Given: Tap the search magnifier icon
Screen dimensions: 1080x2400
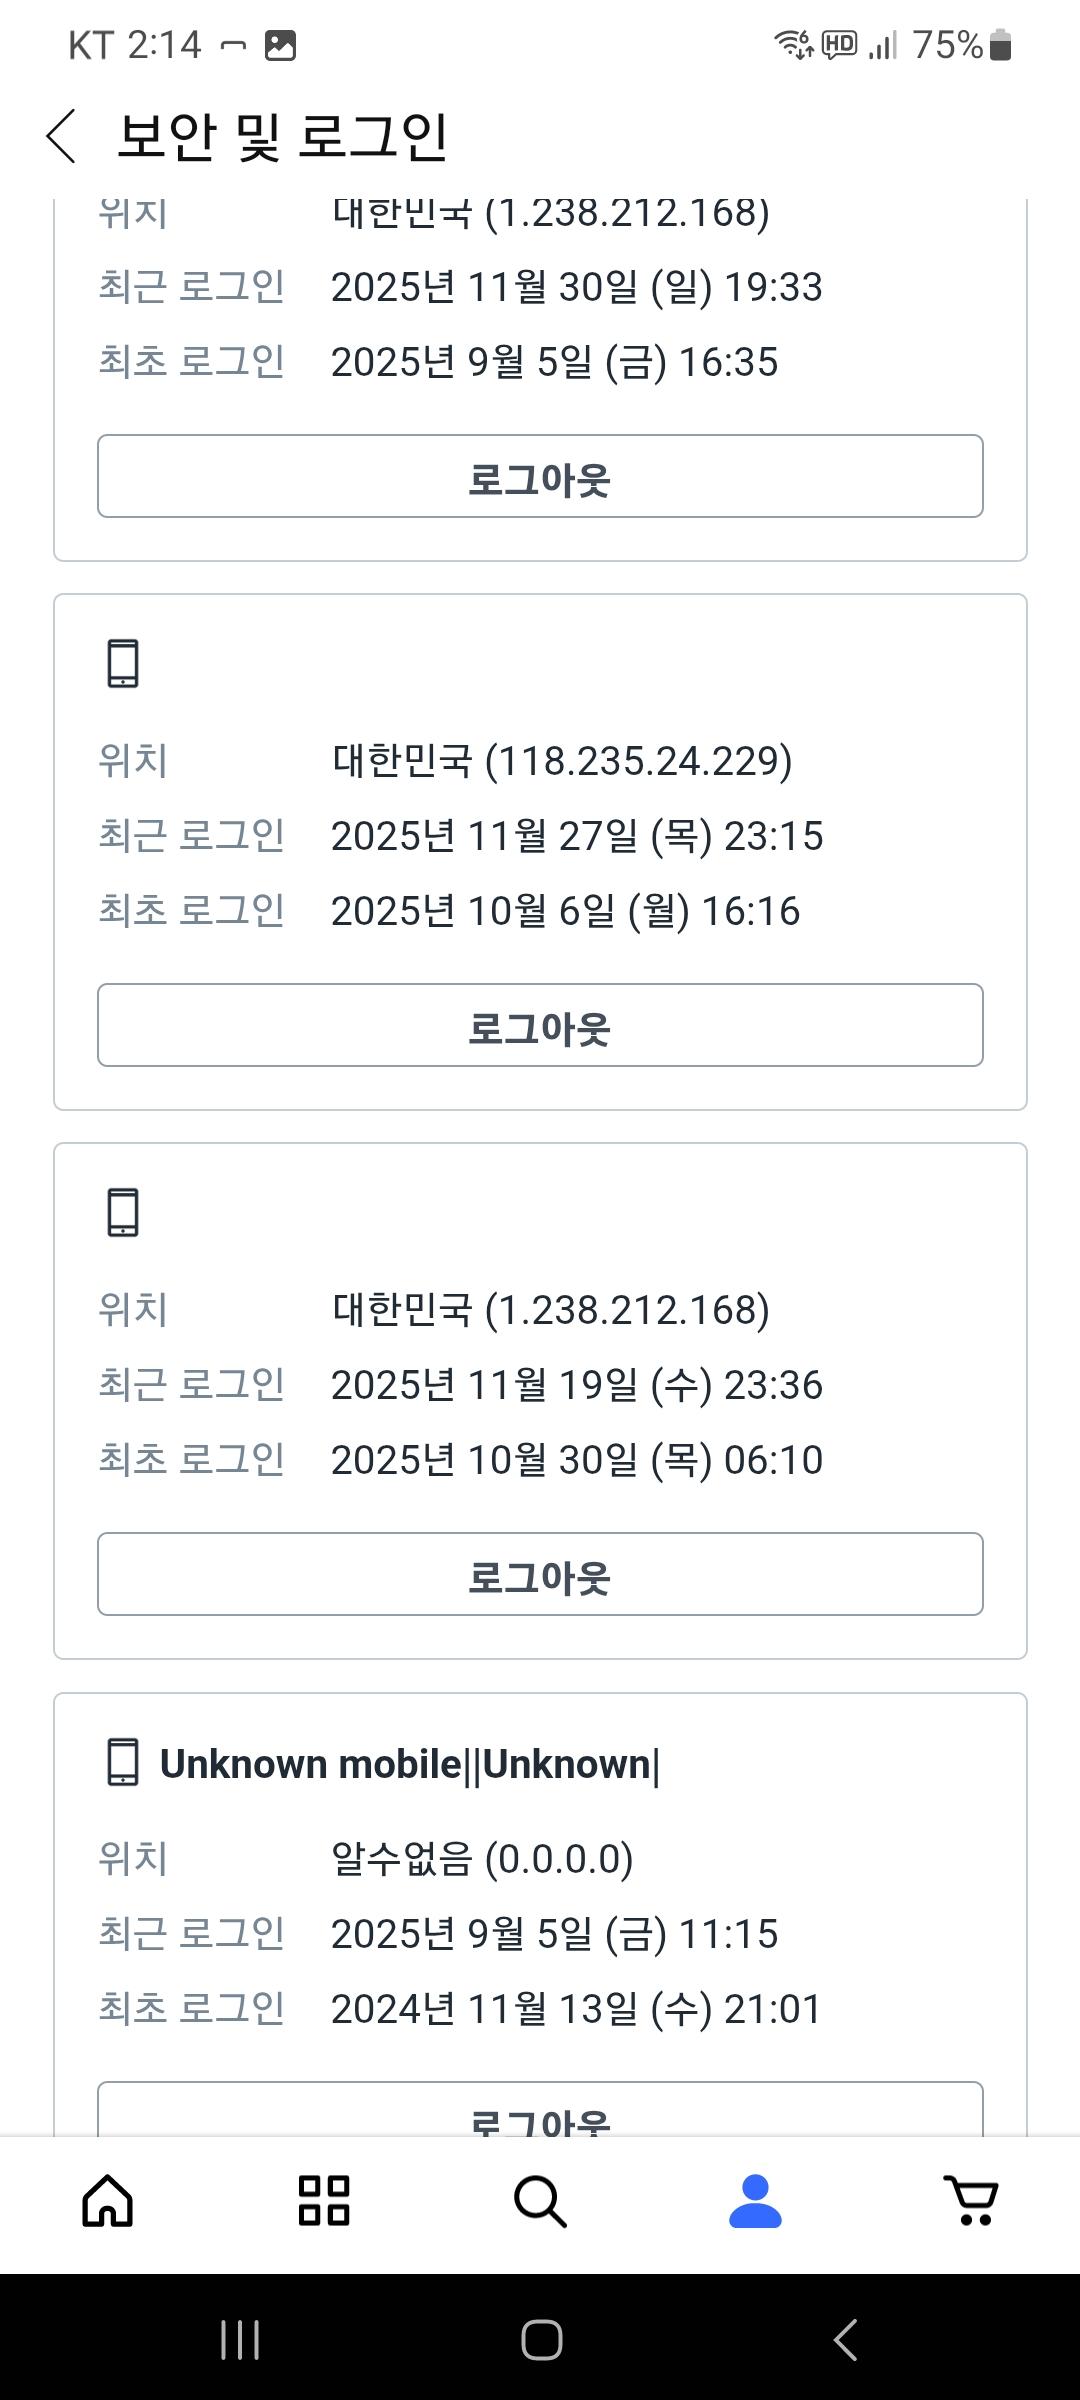Looking at the screenshot, I should coord(540,2201).
